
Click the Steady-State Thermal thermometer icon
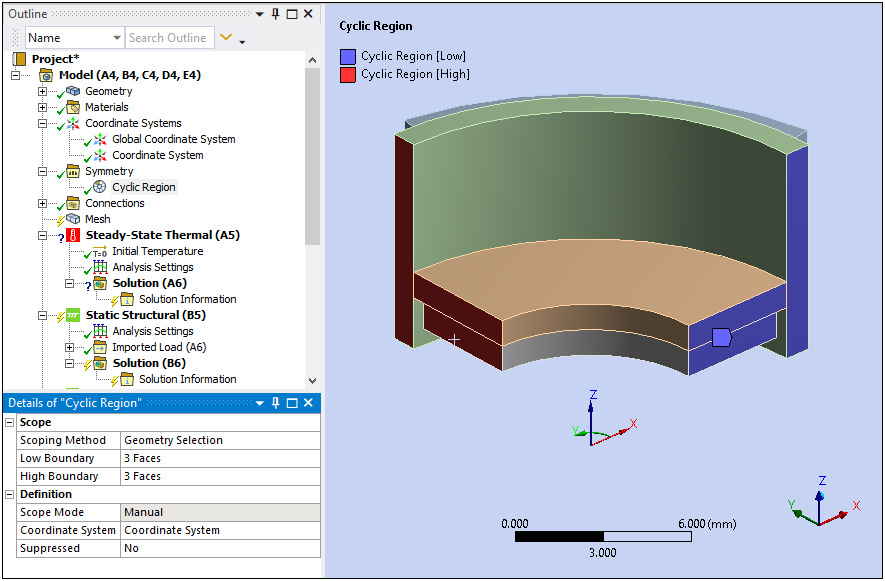pyautogui.click(x=73, y=235)
